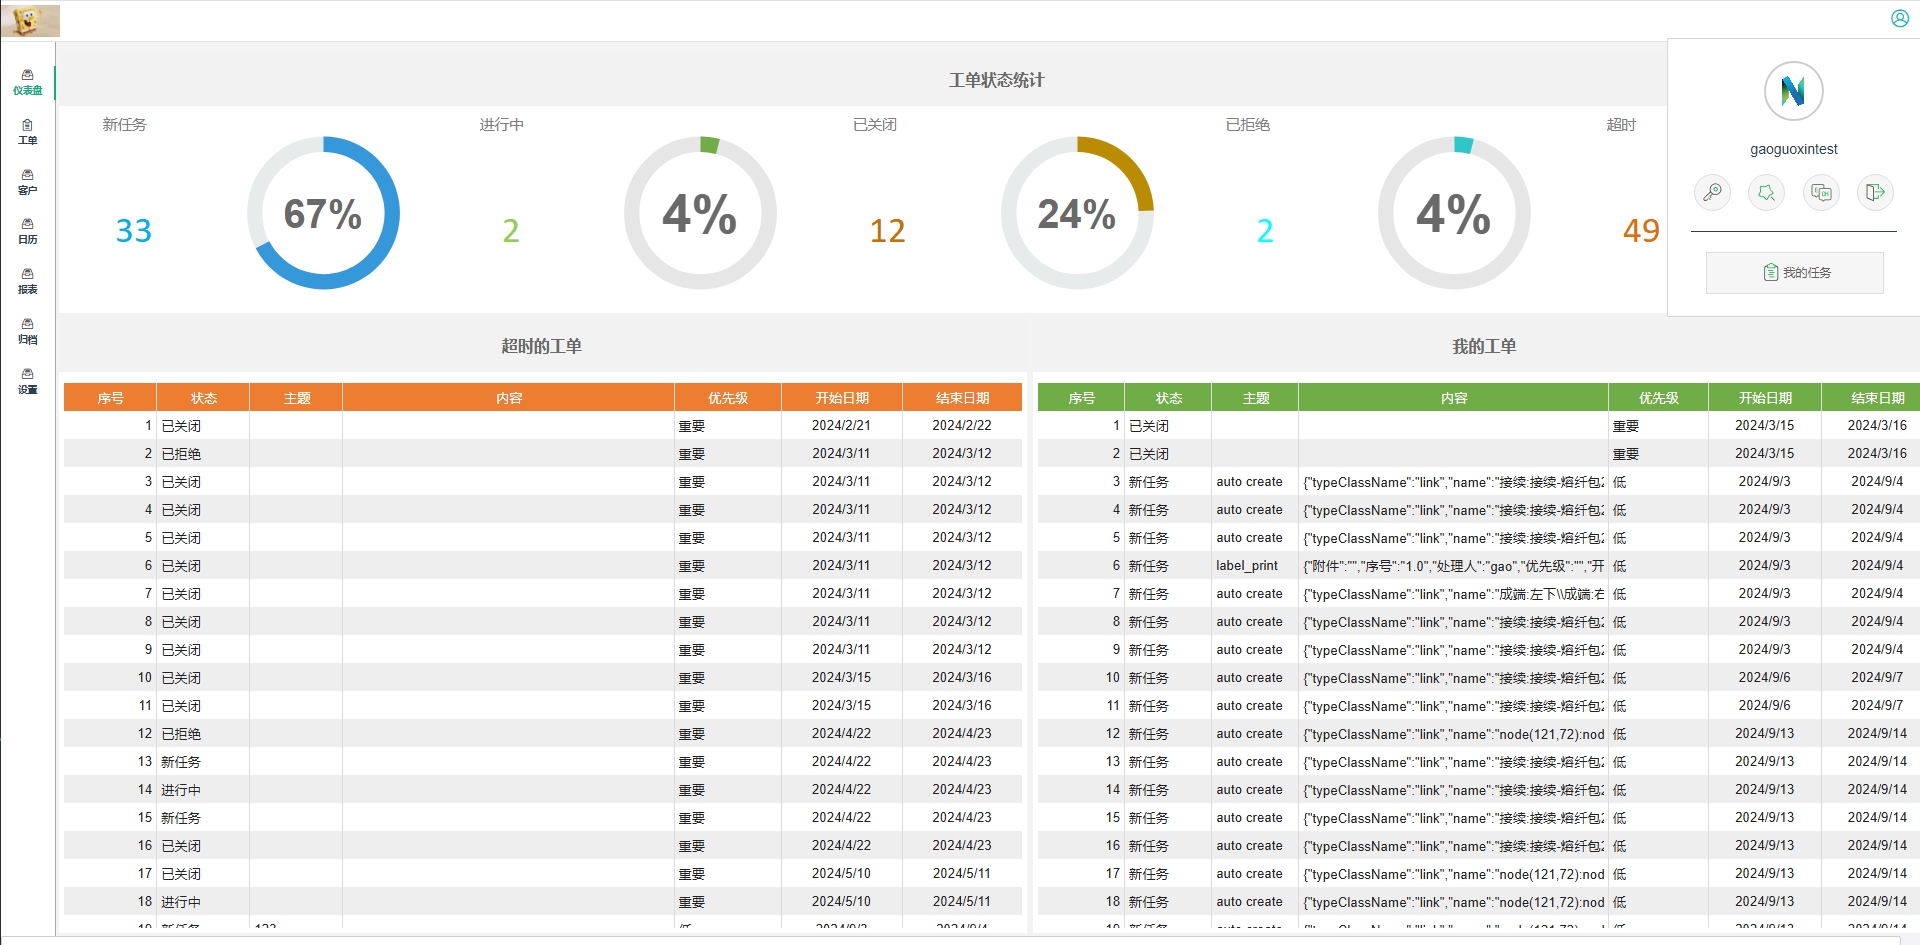1920x945 pixels.
Task: Click the 24% closed donut chart
Action: click(x=1077, y=213)
